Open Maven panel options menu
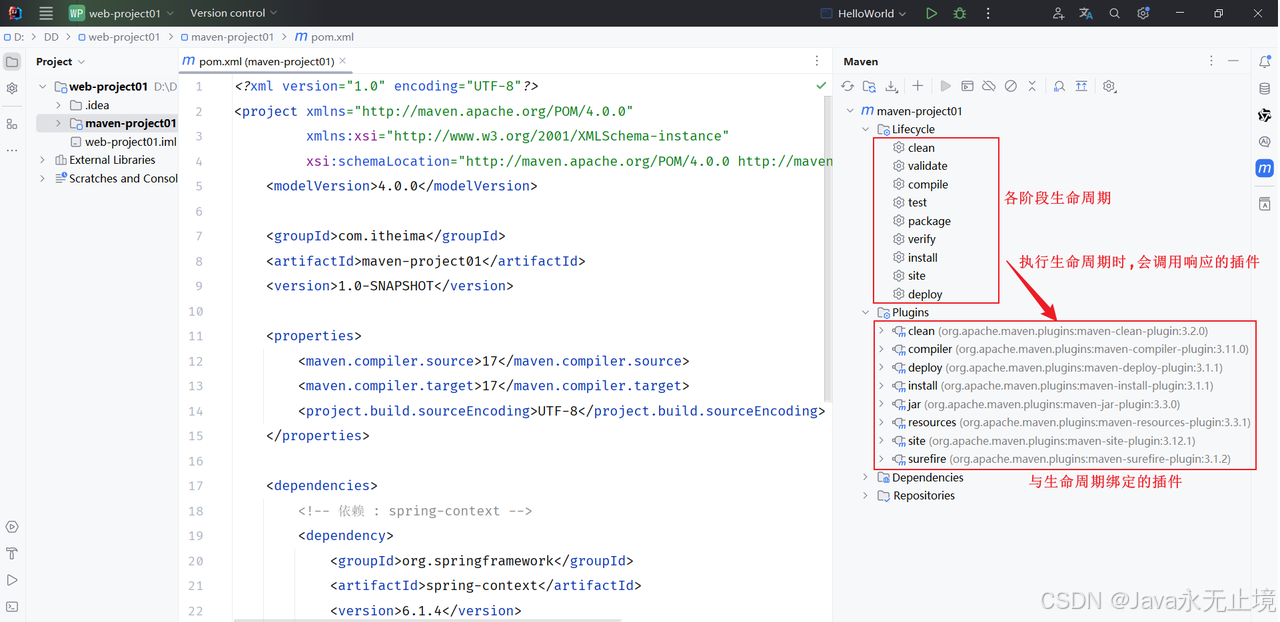1280x622 pixels. pyautogui.click(x=1212, y=62)
